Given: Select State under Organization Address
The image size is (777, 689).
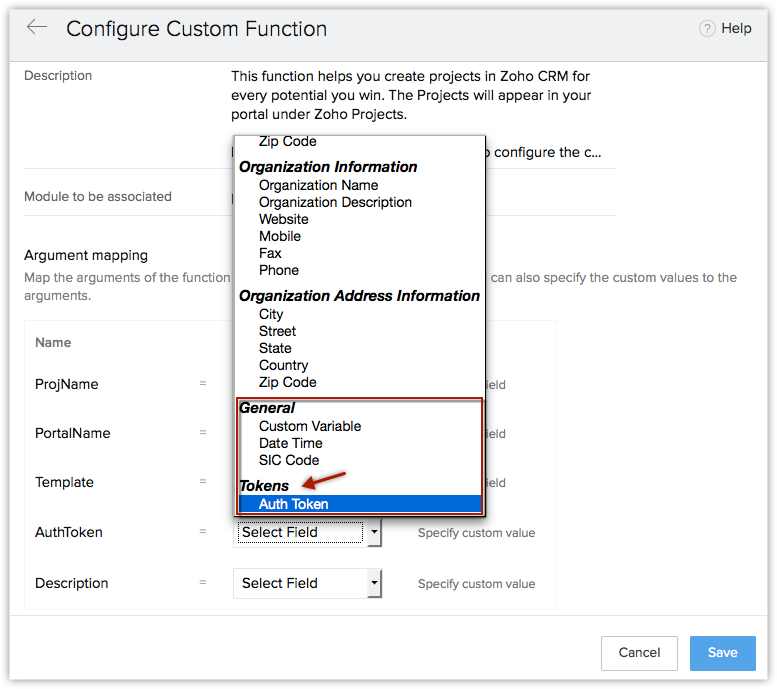Looking at the screenshot, I should (275, 348).
